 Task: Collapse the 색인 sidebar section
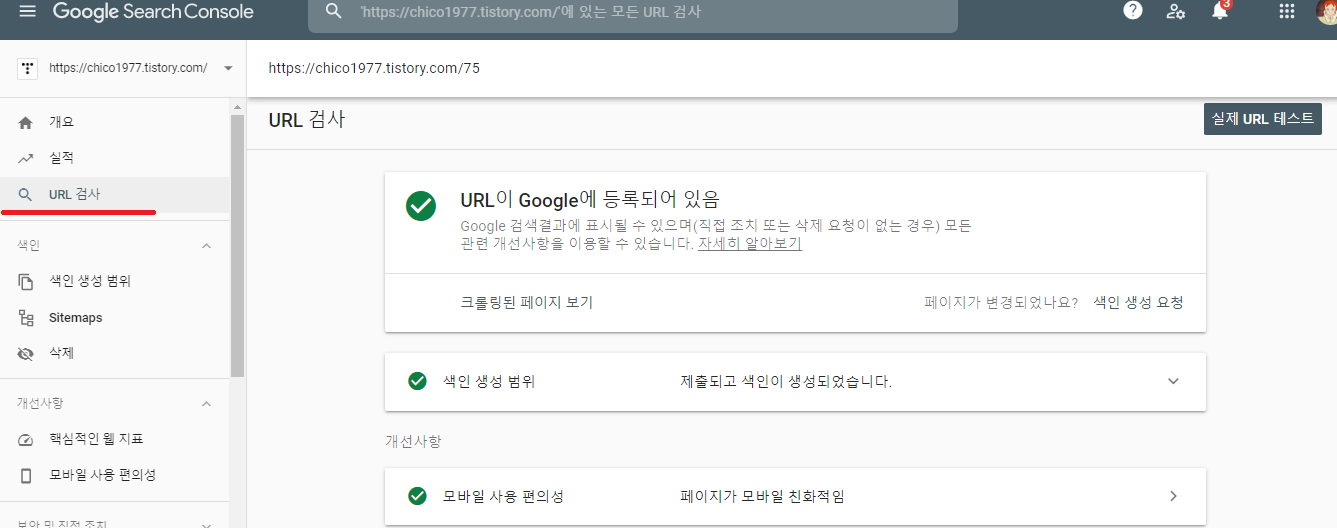pos(207,245)
